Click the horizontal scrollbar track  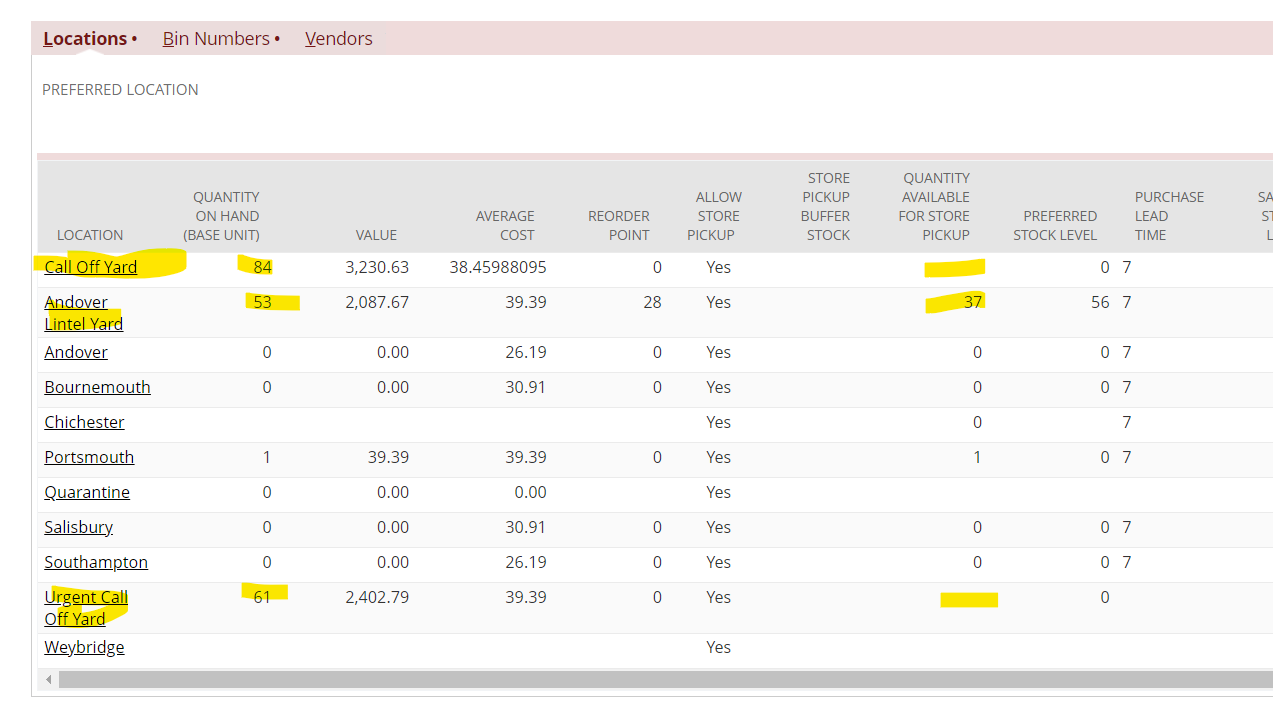[x=665, y=680]
